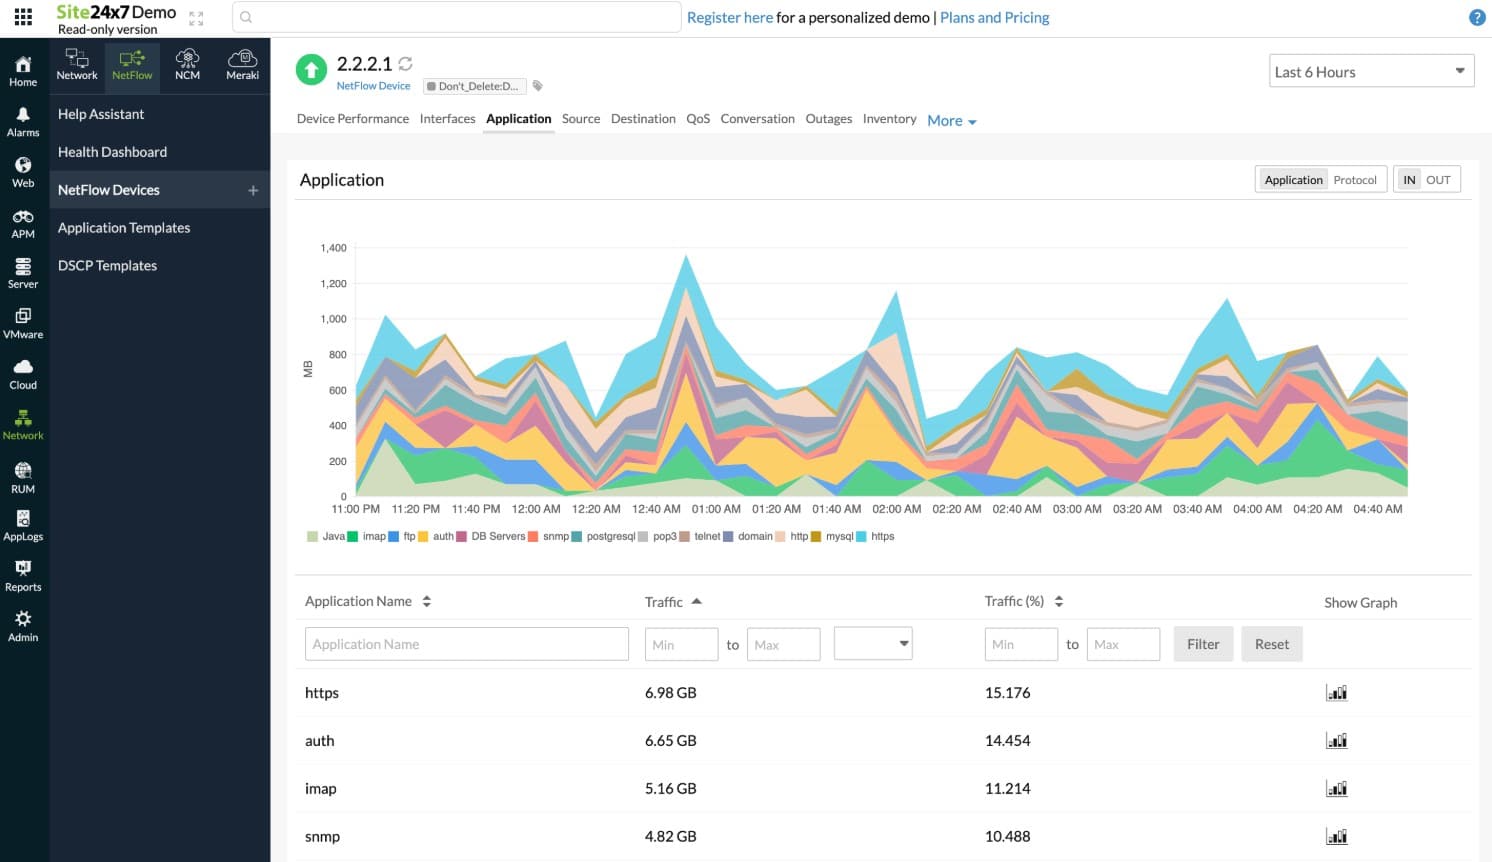Click refresh icon next to 2.2.2.1
This screenshot has width=1492, height=862.
pos(406,64)
